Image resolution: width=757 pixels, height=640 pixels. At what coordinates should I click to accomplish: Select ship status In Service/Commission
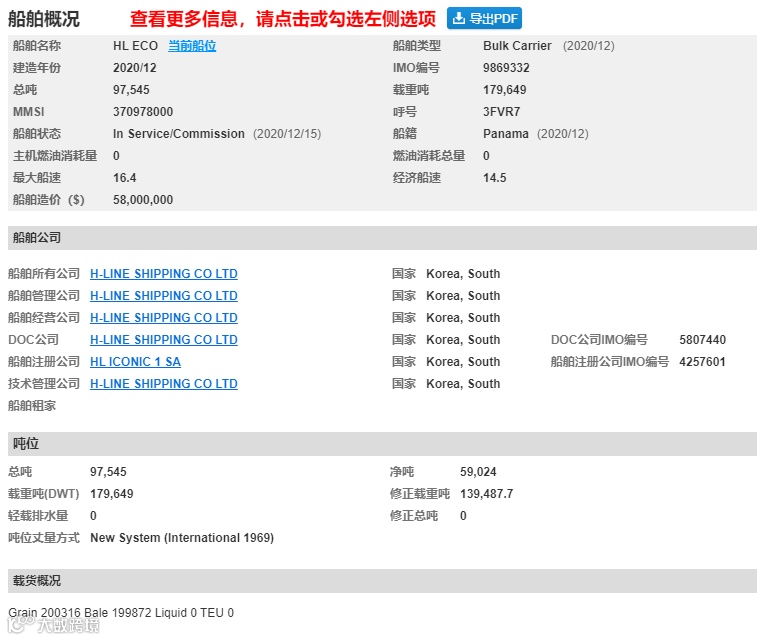pyautogui.click(x=179, y=134)
